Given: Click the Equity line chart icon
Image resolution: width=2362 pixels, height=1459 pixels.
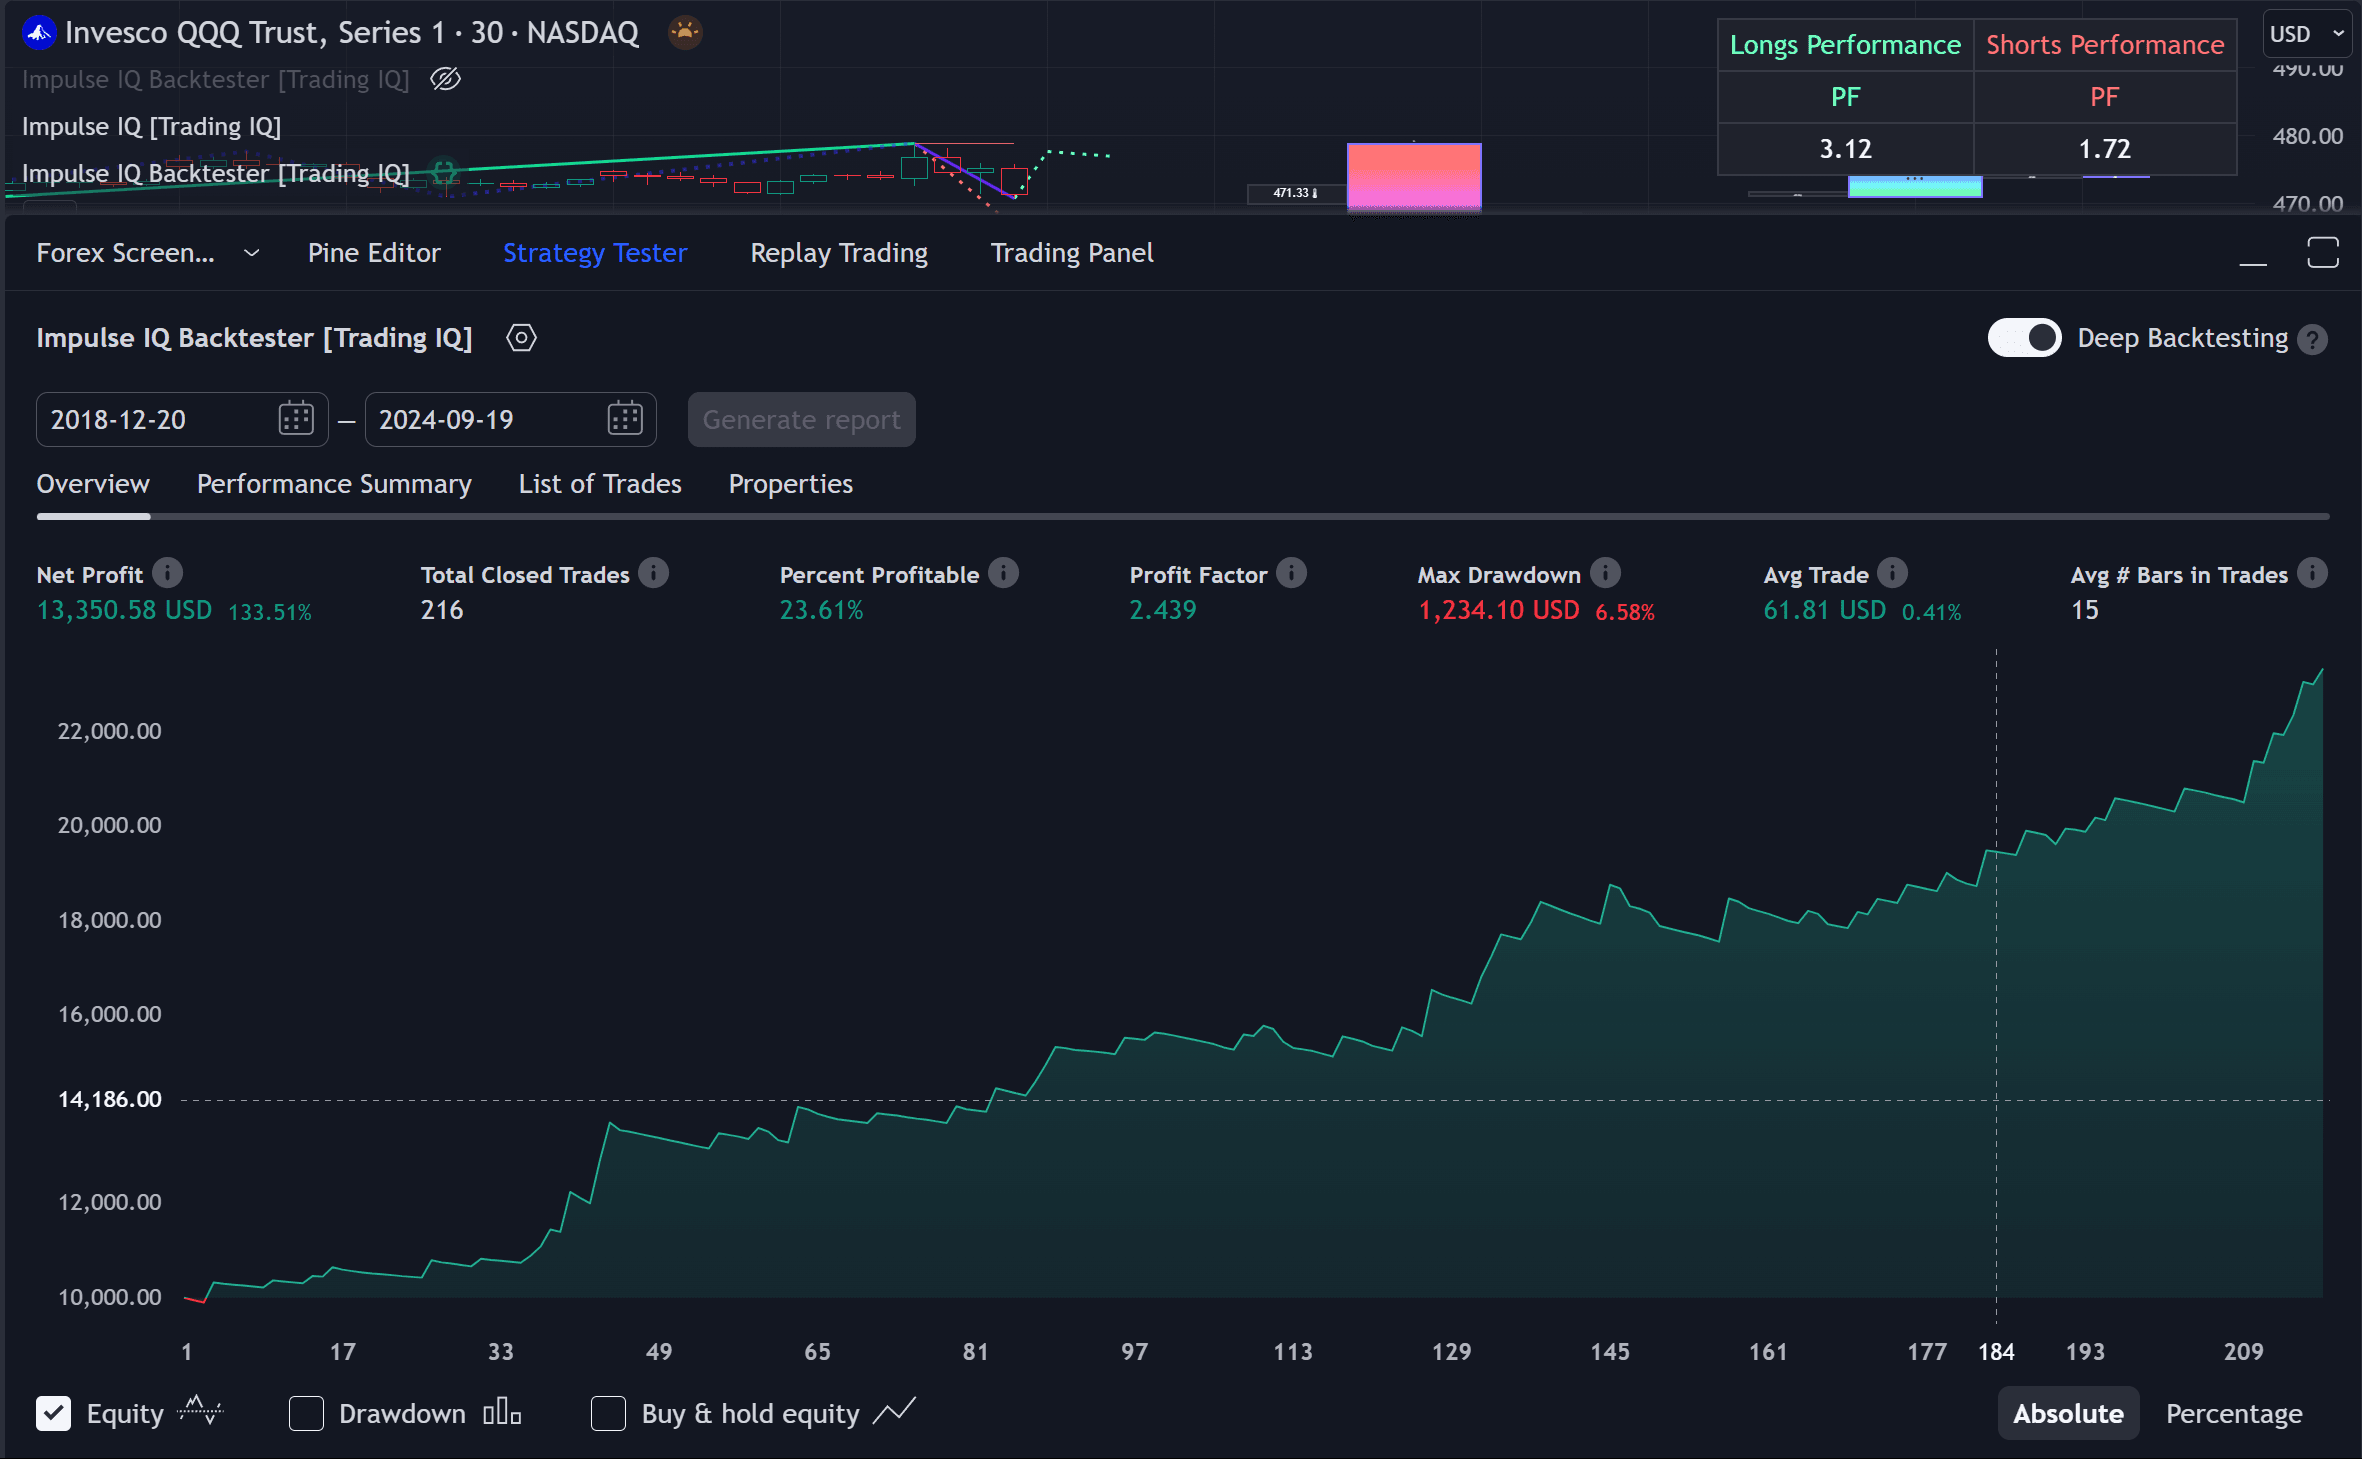Looking at the screenshot, I should coord(200,1411).
